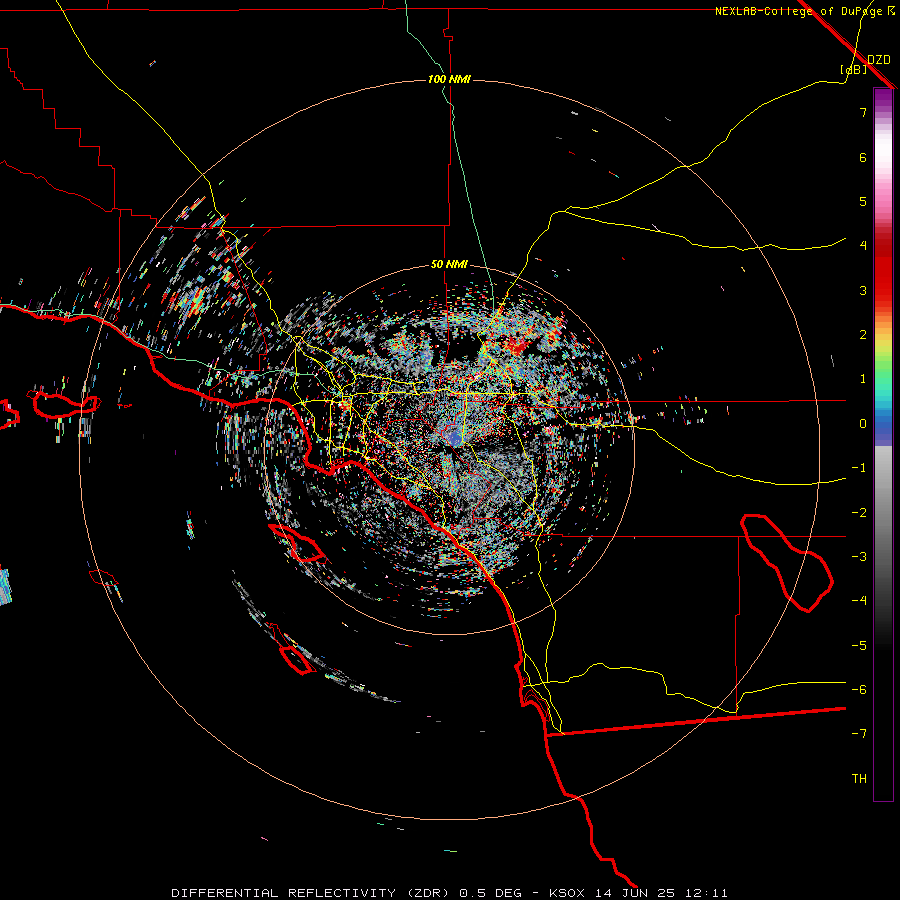Image resolution: width=900 pixels, height=900 pixels.
Task: Click the 1 value on color scale
Action: click(863, 379)
